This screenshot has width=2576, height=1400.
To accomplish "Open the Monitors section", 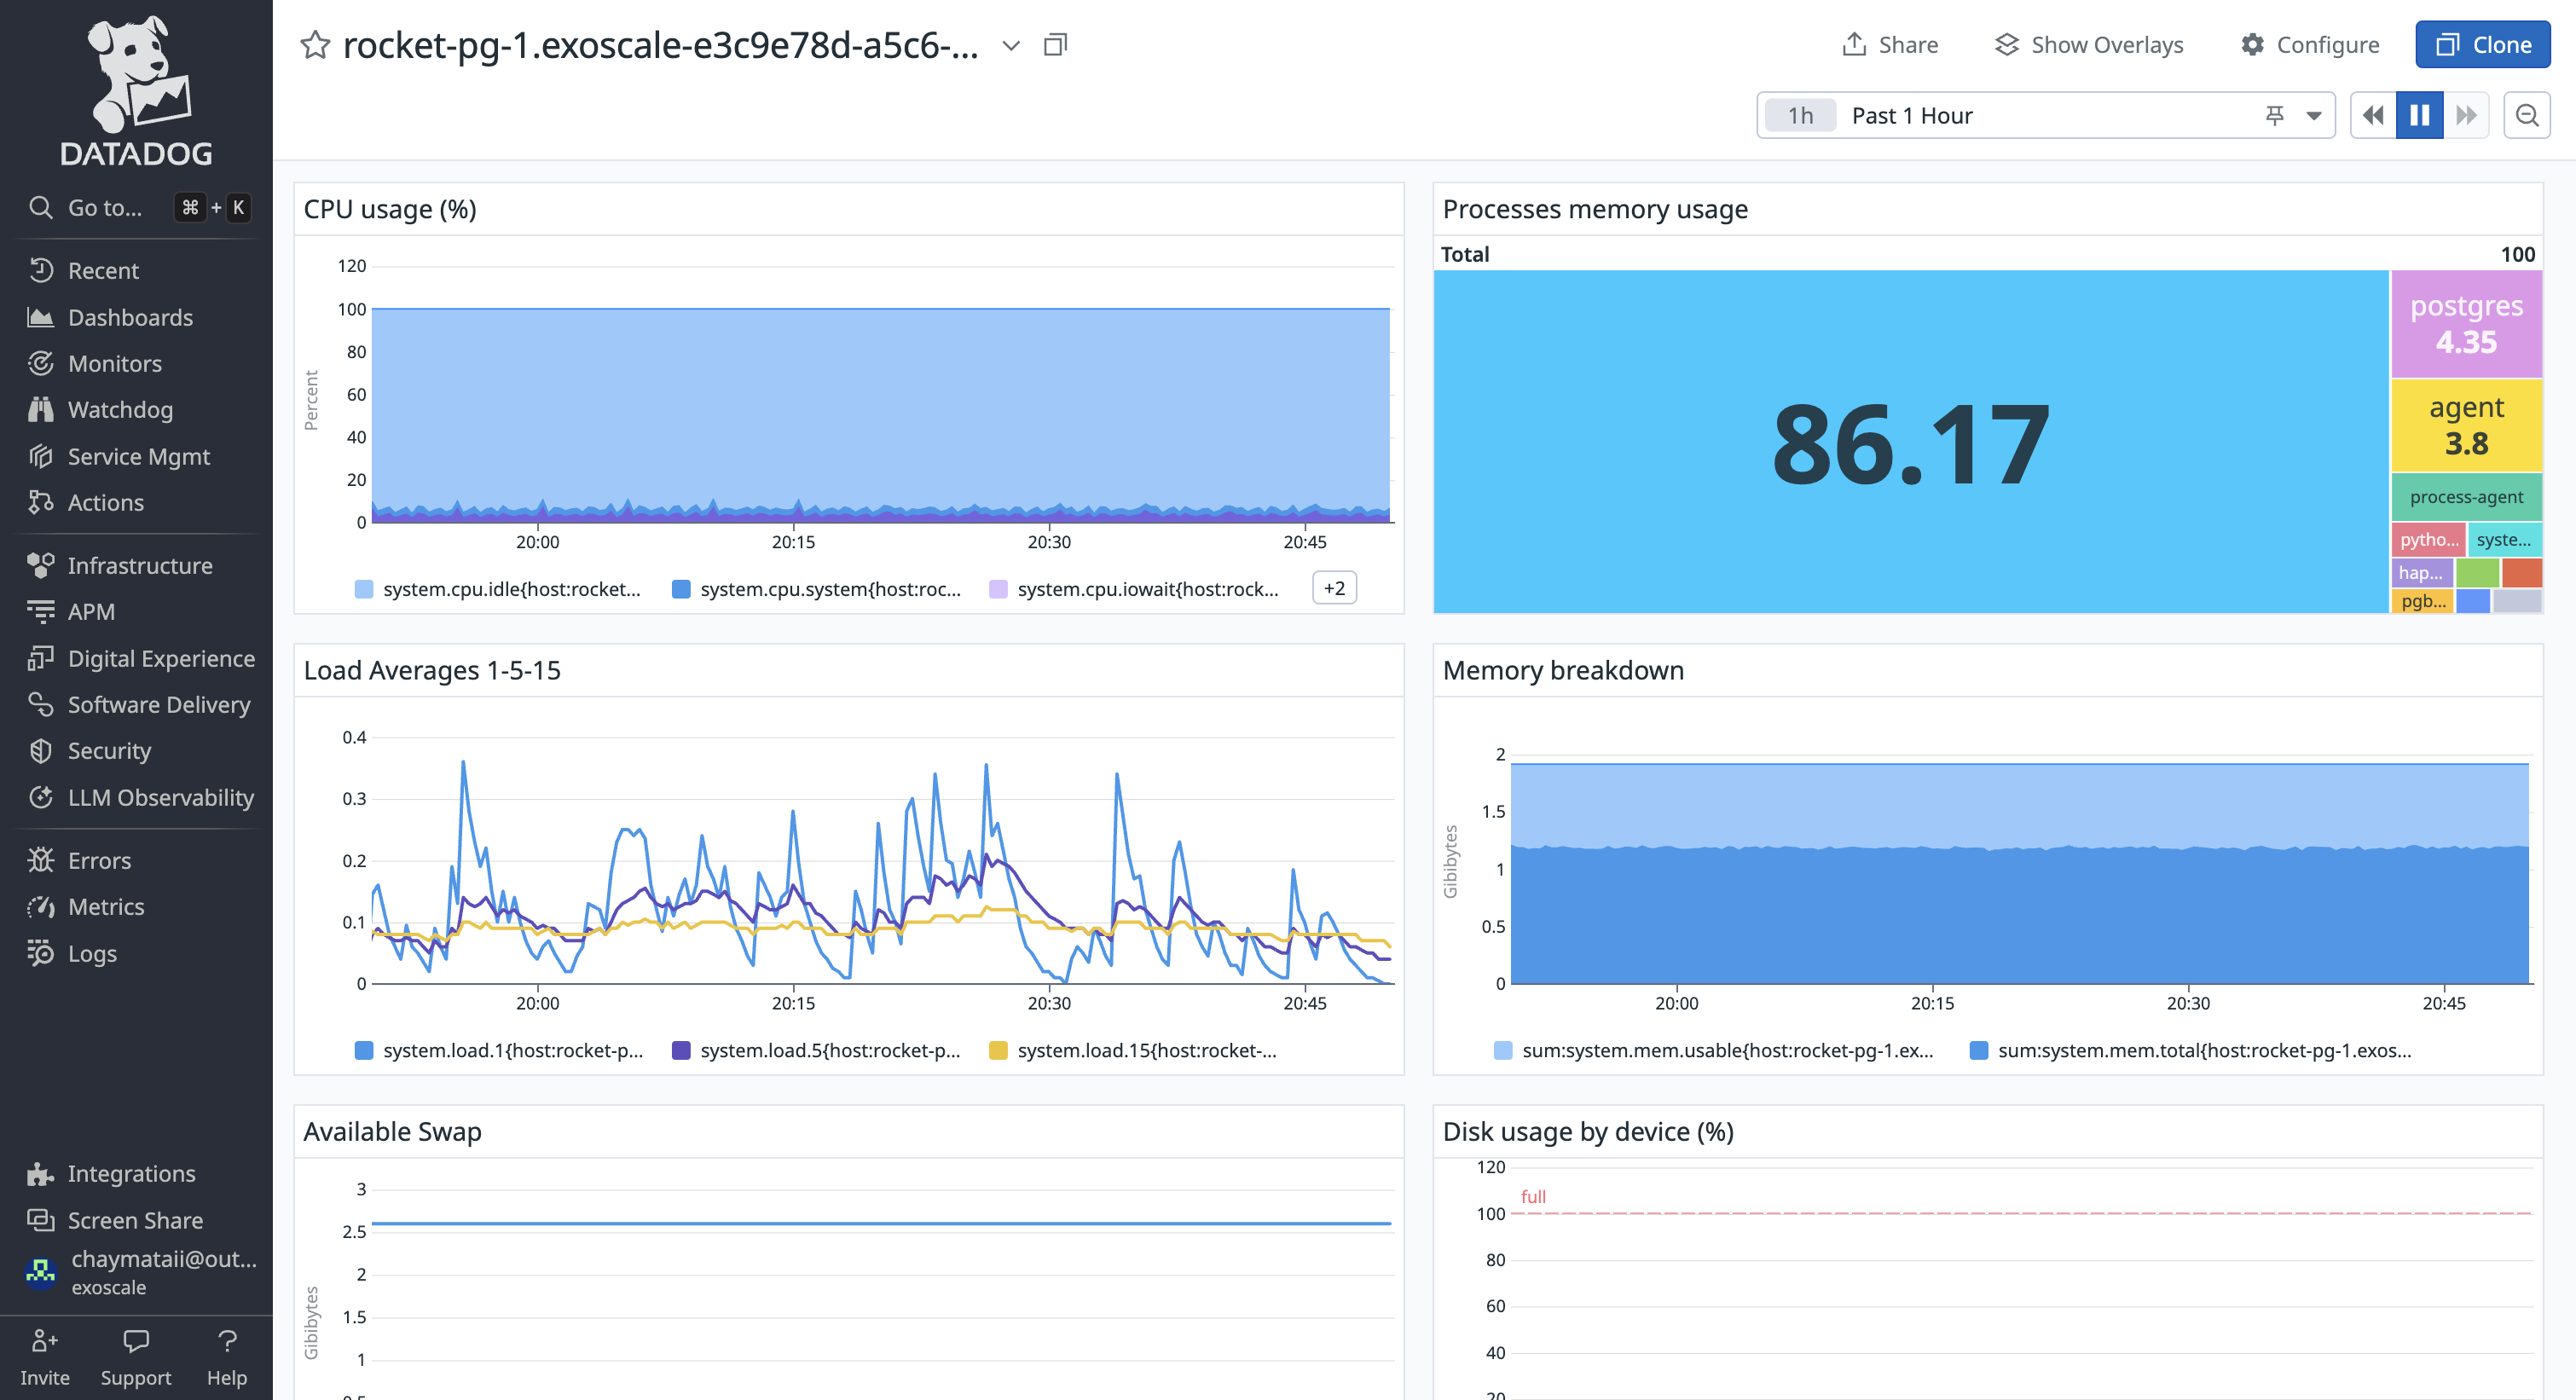I will [116, 363].
